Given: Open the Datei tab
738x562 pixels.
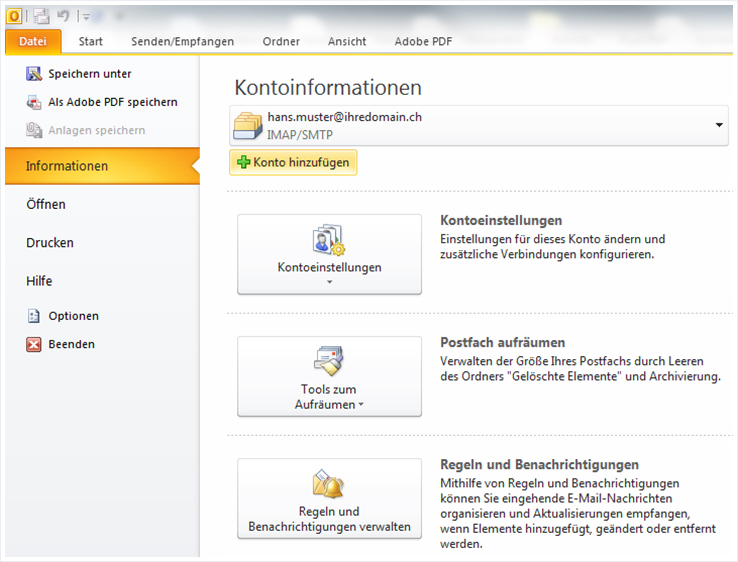Looking at the screenshot, I should coord(33,41).
